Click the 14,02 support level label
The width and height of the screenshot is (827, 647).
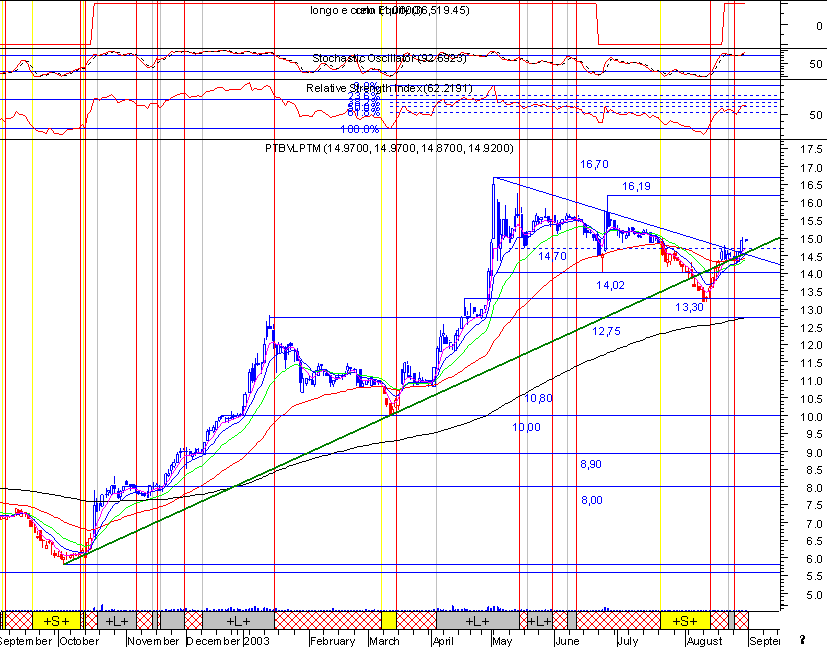[610, 285]
